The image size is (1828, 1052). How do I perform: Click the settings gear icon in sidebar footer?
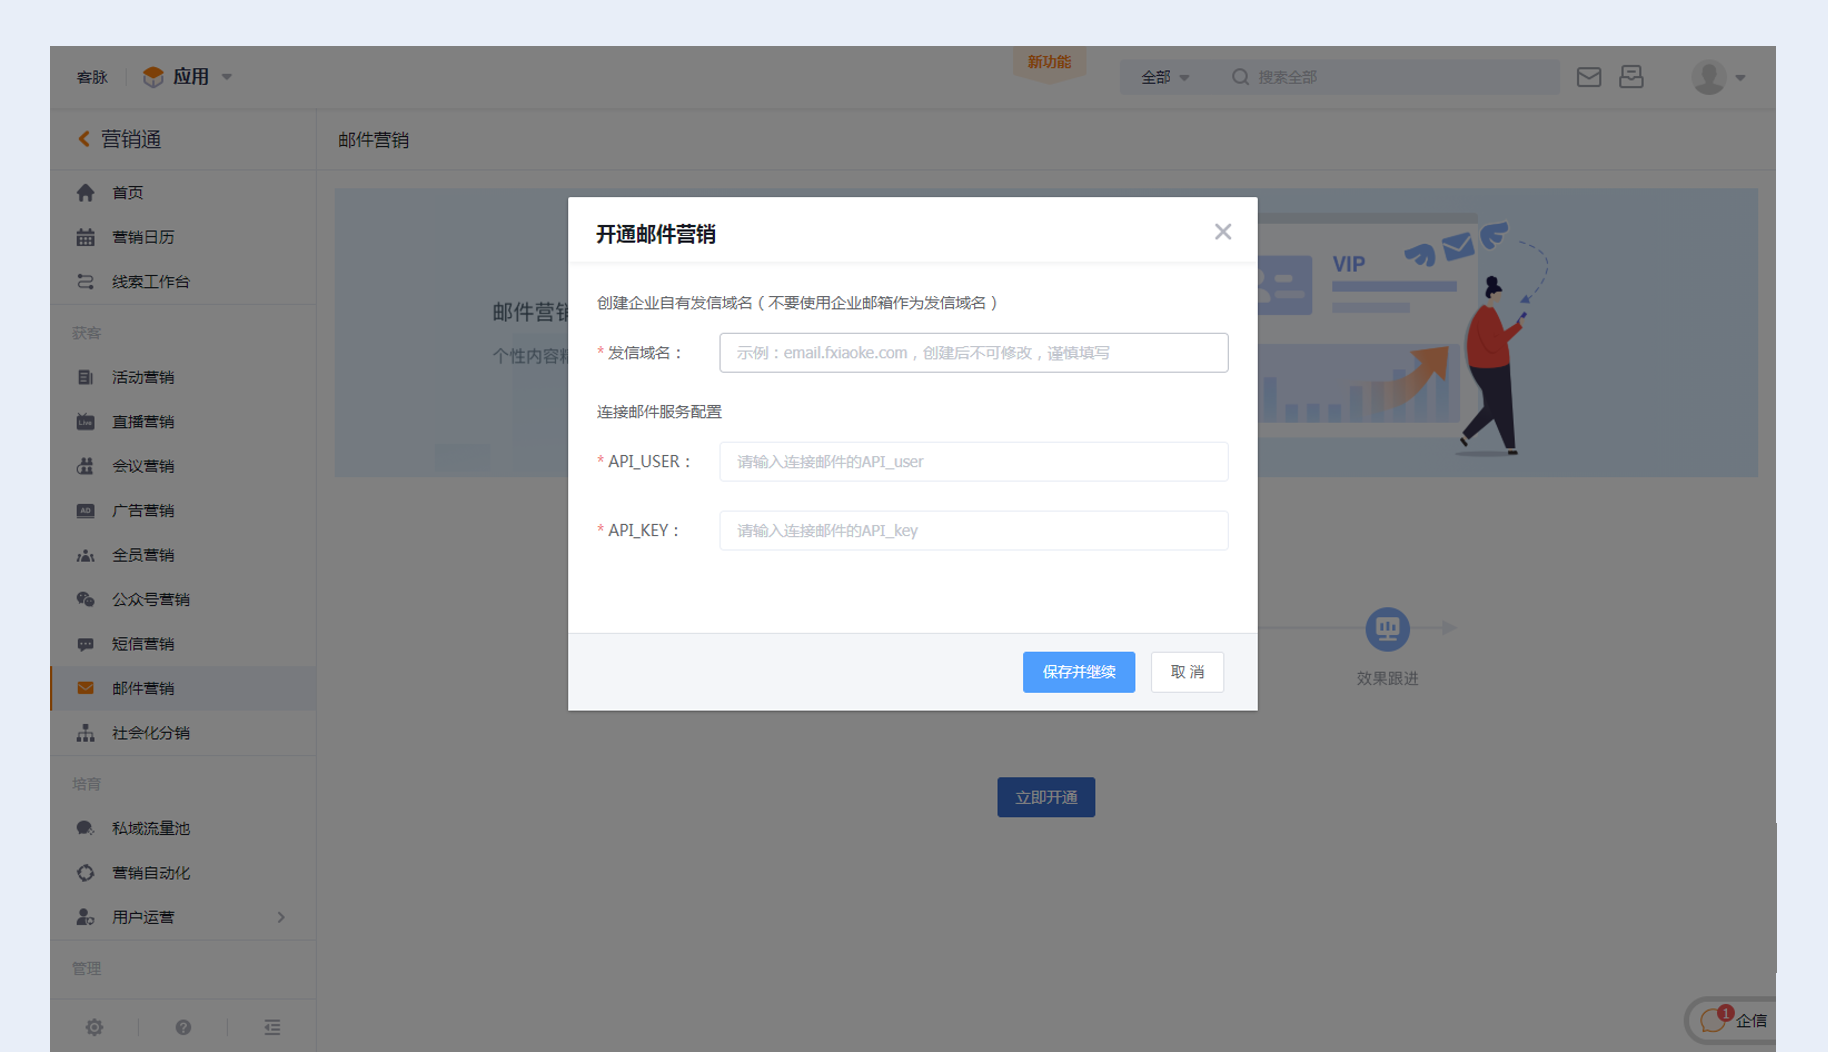(x=94, y=1027)
